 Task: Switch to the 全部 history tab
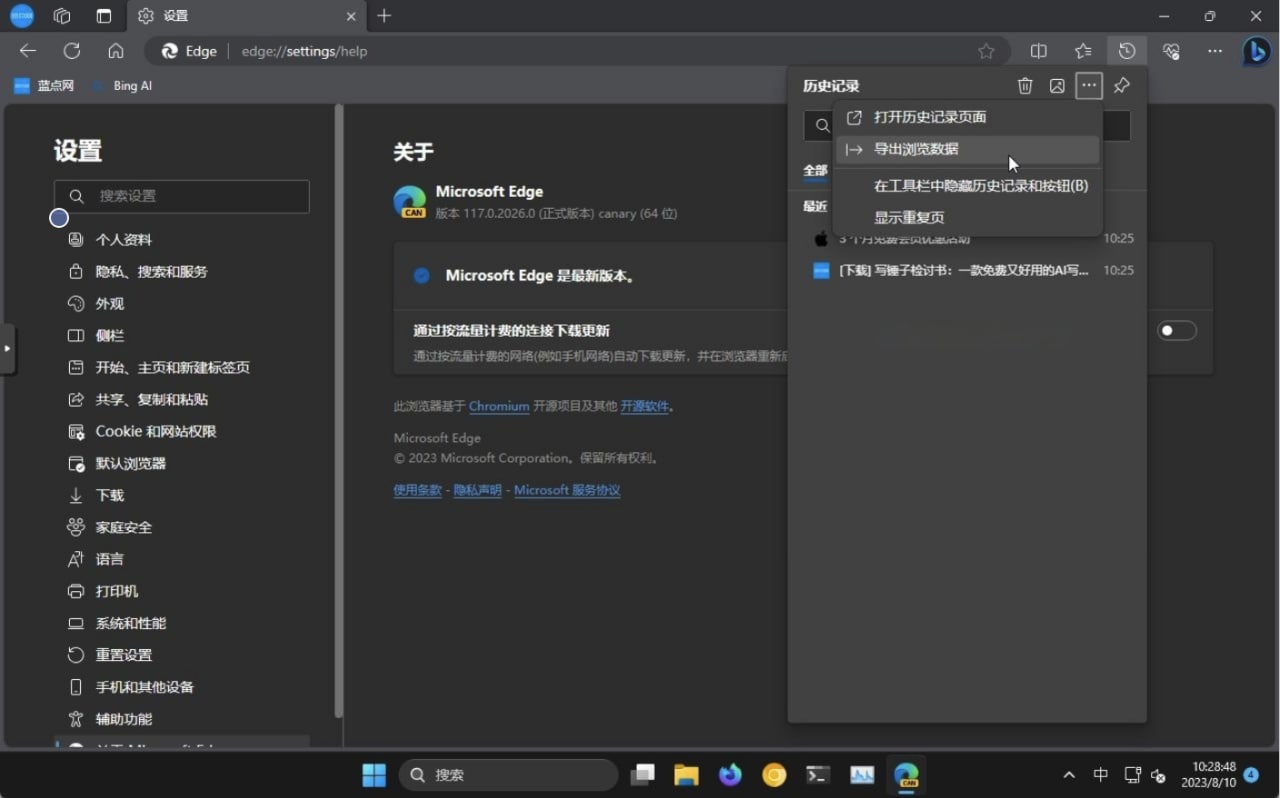click(814, 170)
